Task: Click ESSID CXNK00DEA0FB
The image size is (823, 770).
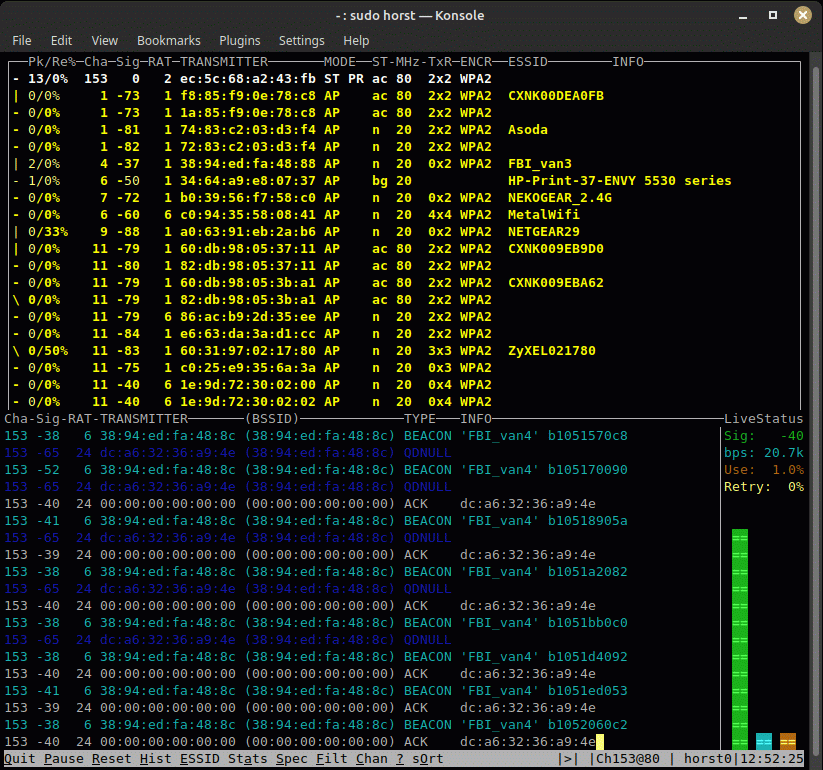Action: point(556,96)
